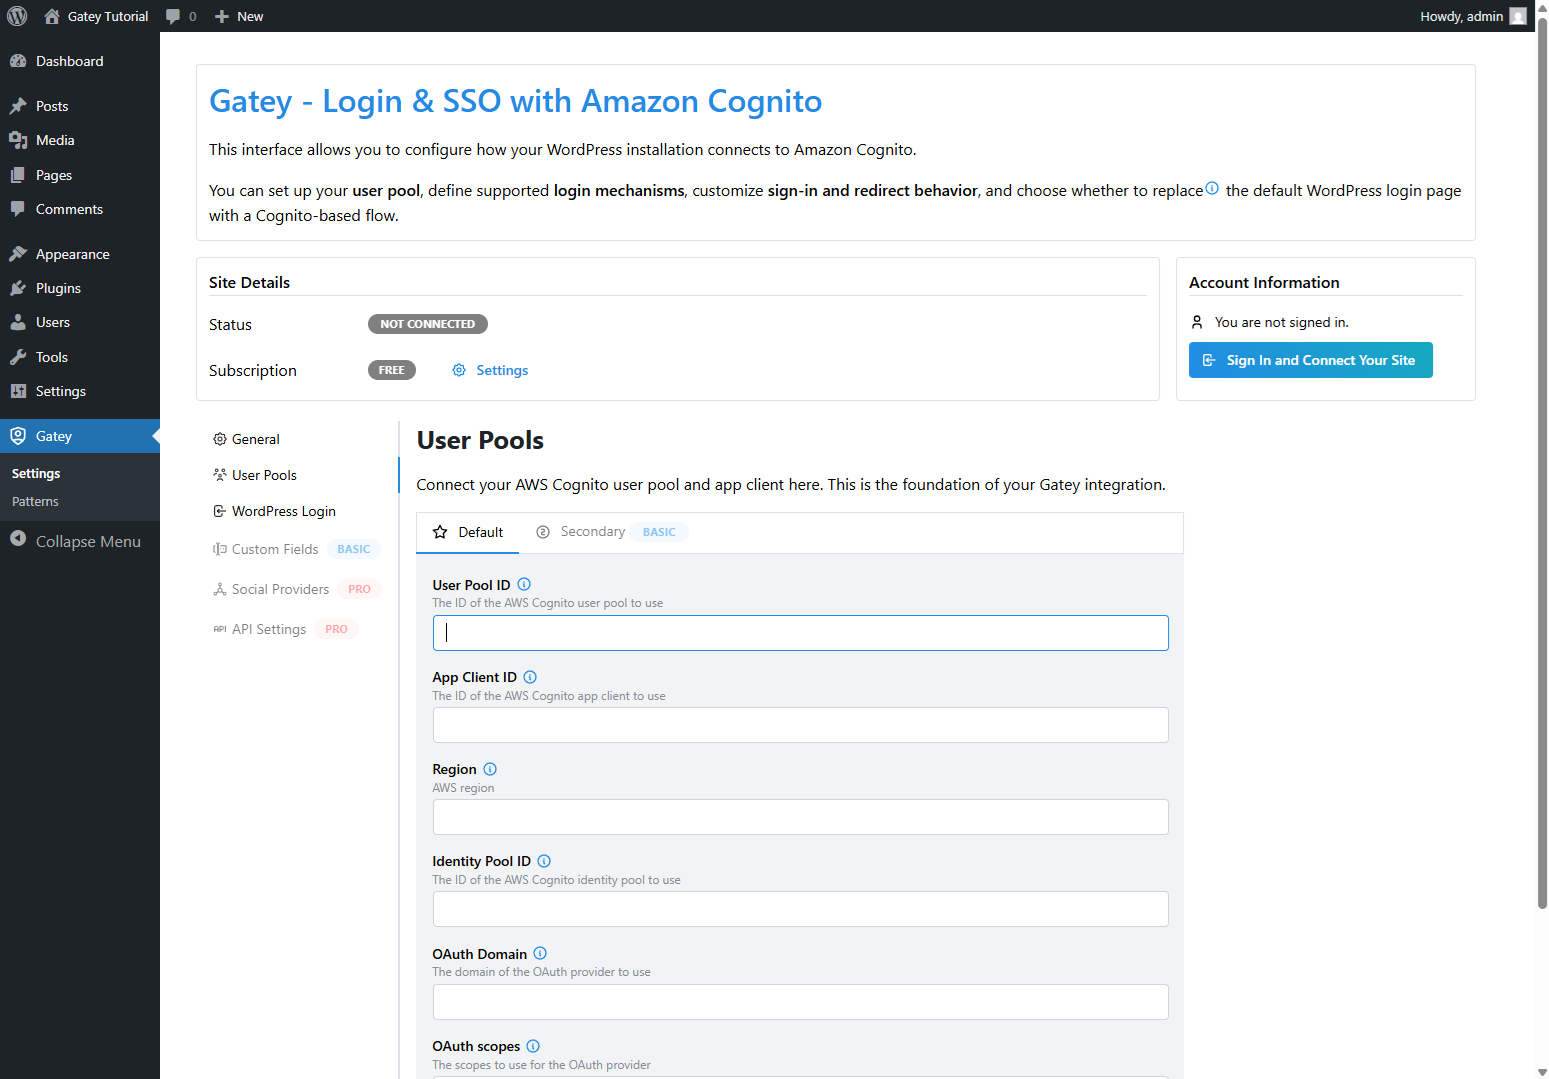Click the BASIC badge on Secondary tab
This screenshot has height=1079, width=1549.
tap(659, 532)
